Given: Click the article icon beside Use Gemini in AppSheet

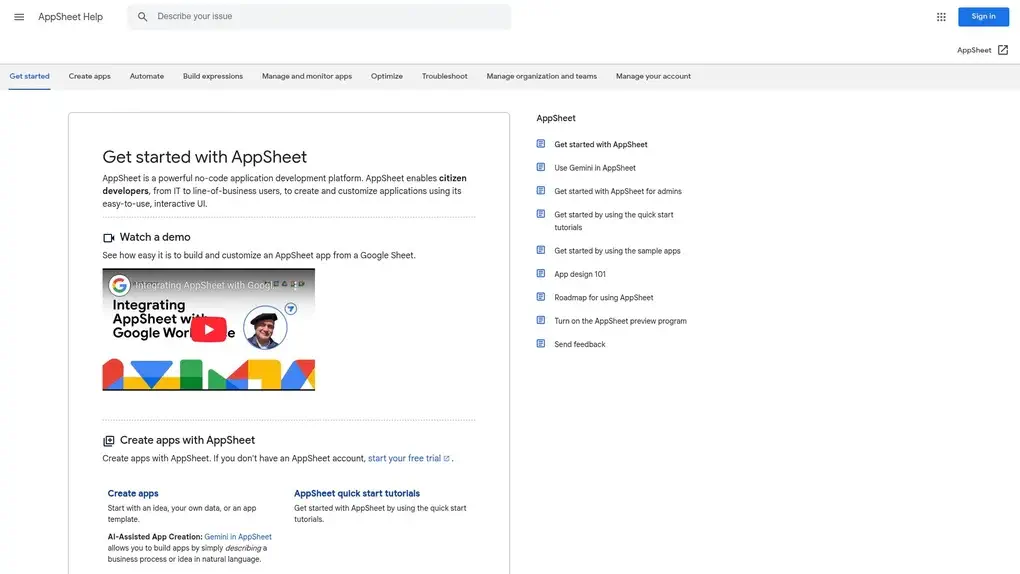Looking at the screenshot, I should 541,167.
